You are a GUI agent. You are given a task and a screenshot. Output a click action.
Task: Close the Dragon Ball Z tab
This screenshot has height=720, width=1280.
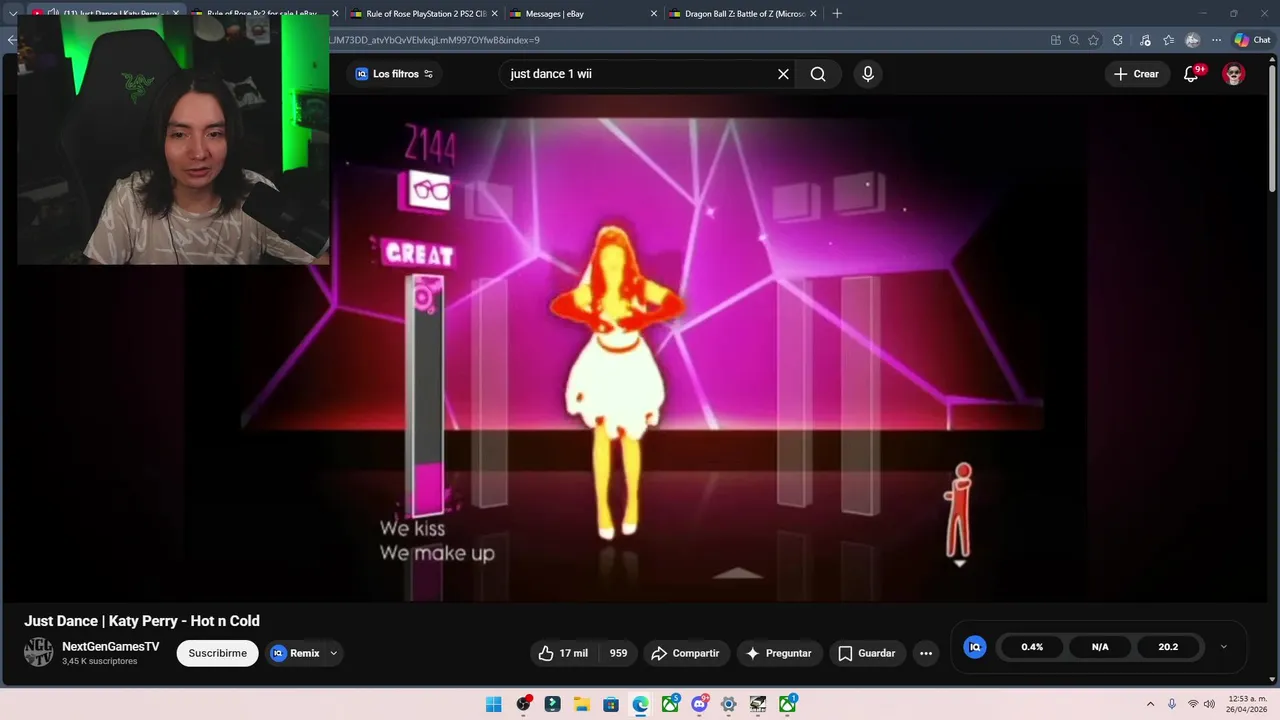813,14
